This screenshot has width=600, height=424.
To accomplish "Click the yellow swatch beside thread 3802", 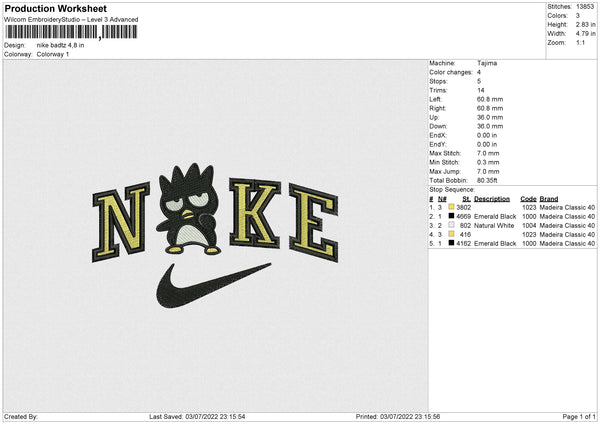I will 451,207.
